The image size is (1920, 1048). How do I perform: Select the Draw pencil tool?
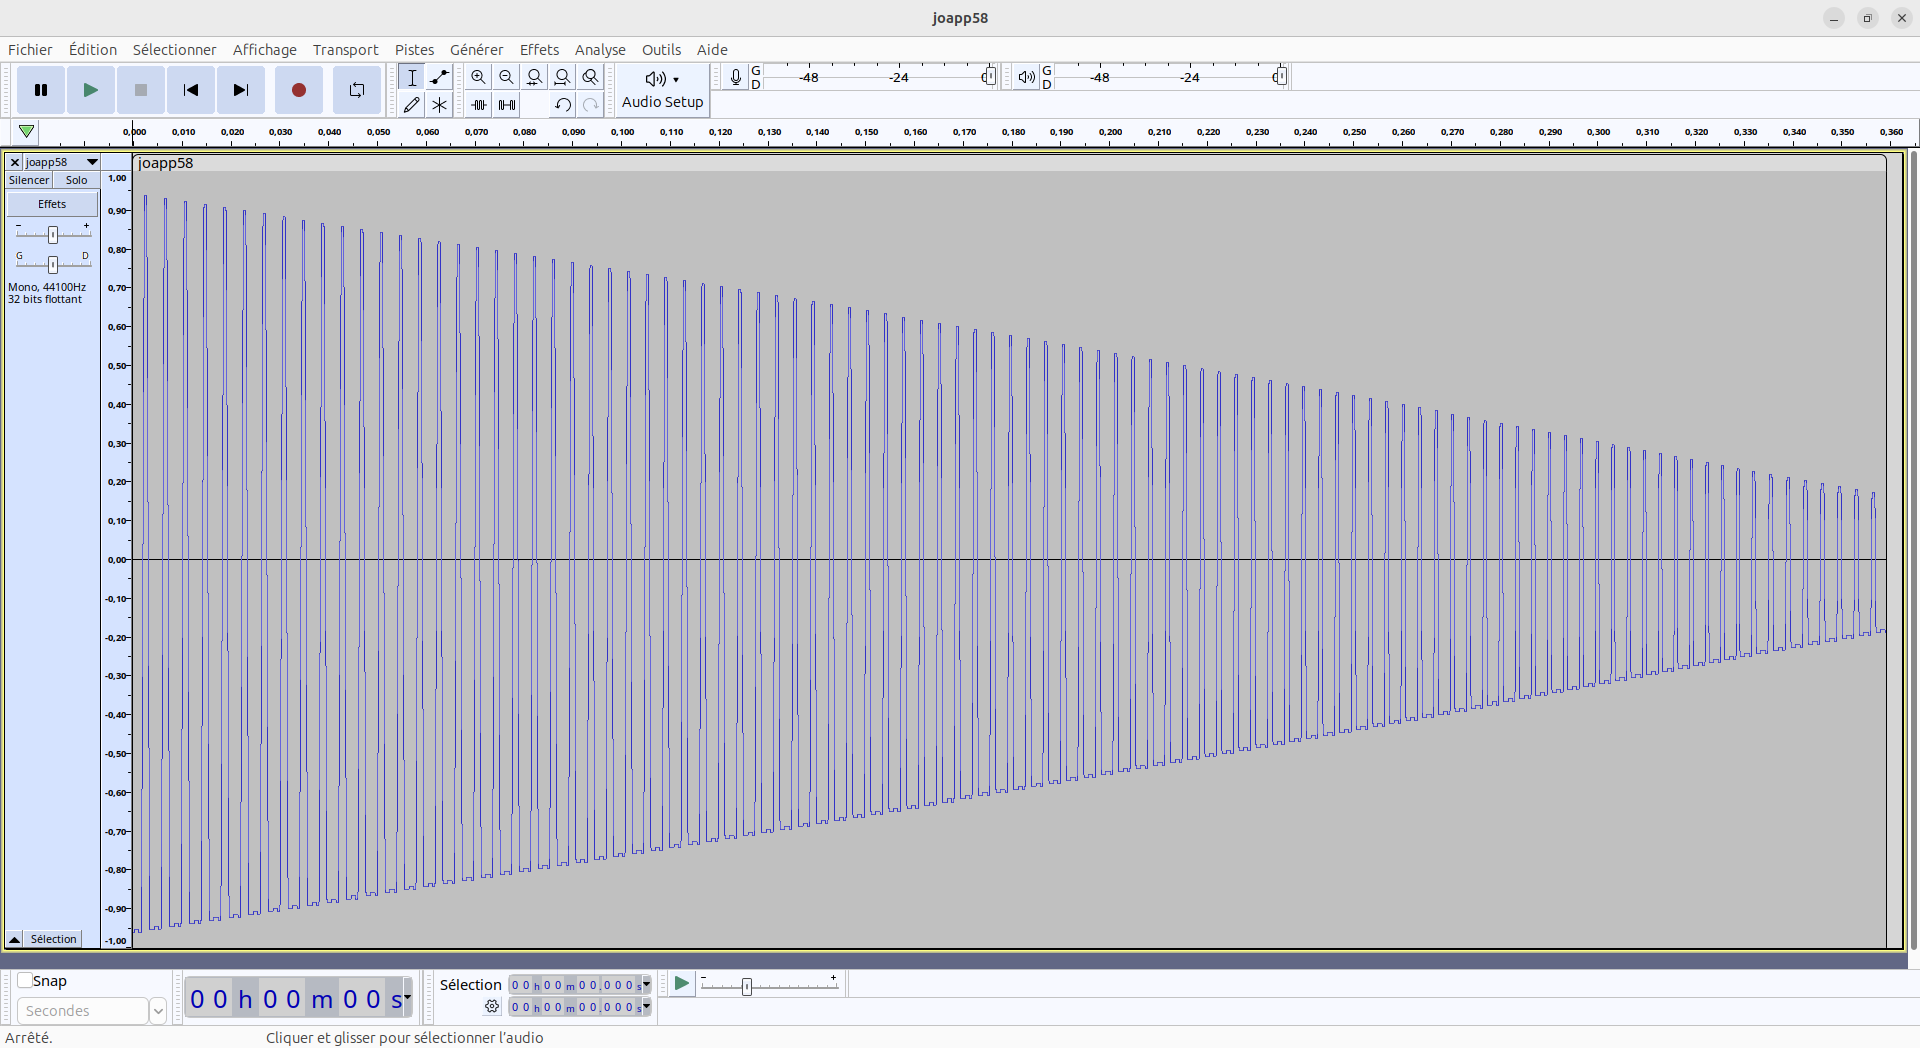coord(411,105)
